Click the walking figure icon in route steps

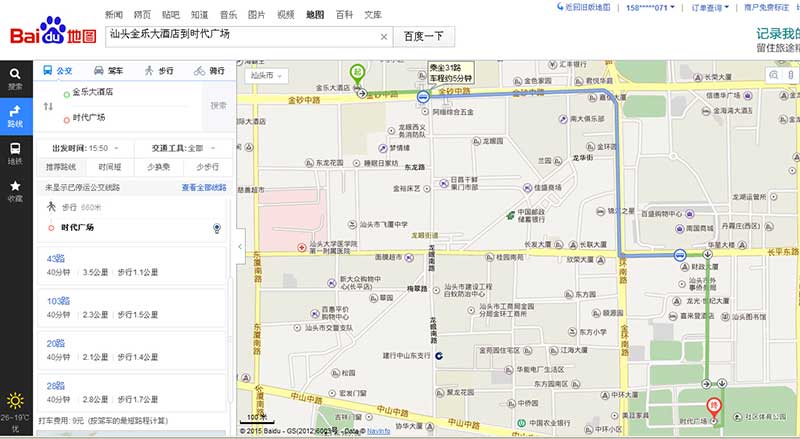pyautogui.click(x=51, y=207)
